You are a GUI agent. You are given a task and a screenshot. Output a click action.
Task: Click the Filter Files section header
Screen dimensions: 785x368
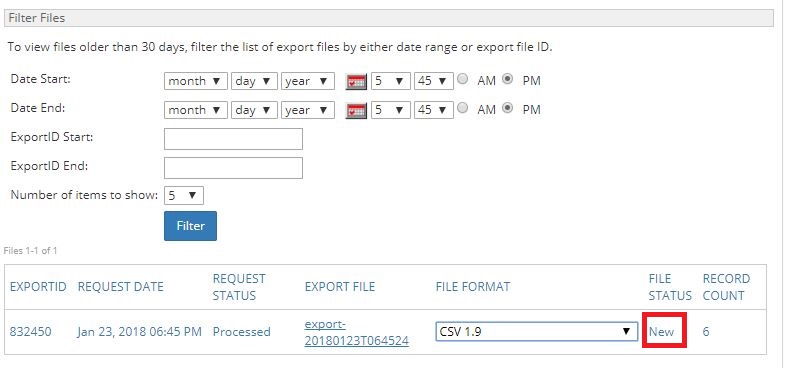tap(388, 19)
